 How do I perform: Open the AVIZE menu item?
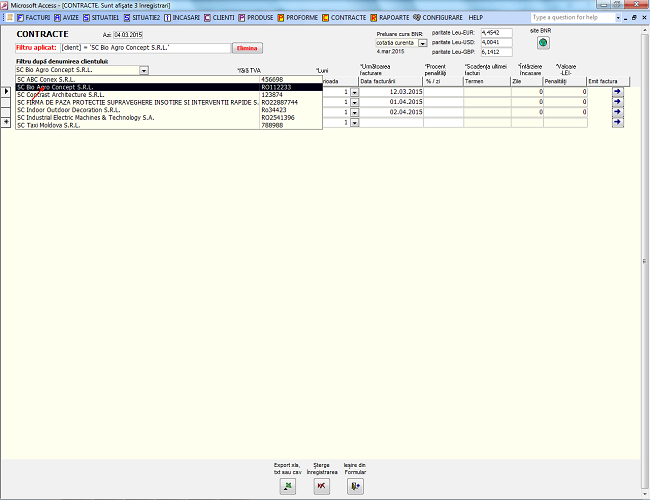pos(66,17)
